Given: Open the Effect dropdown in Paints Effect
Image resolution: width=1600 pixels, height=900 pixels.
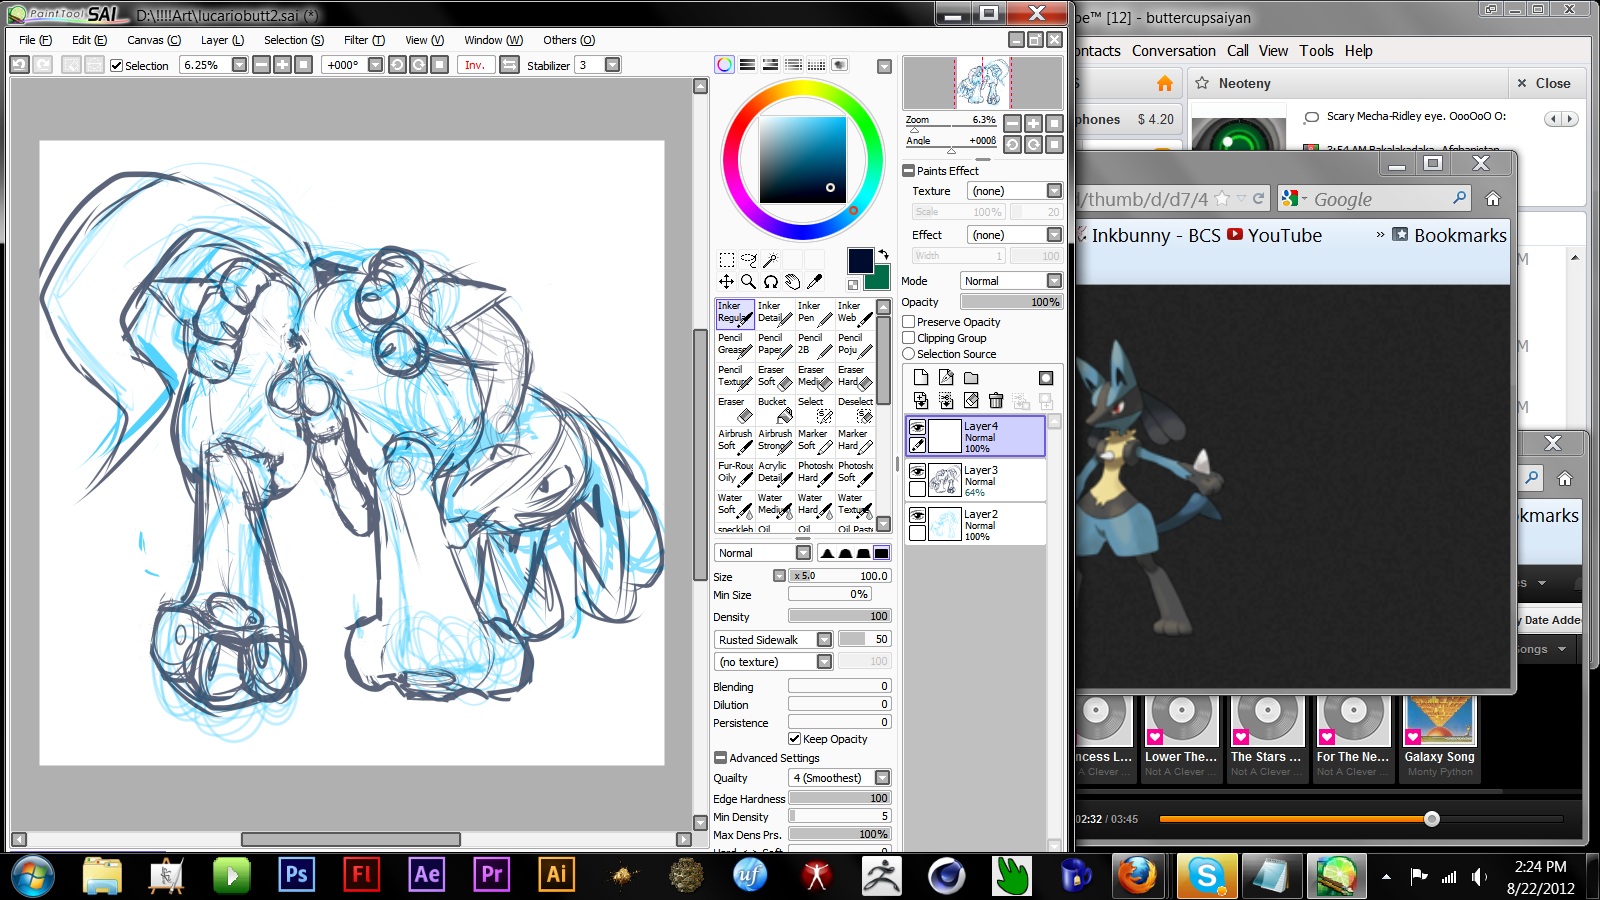Looking at the screenshot, I should (1054, 235).
